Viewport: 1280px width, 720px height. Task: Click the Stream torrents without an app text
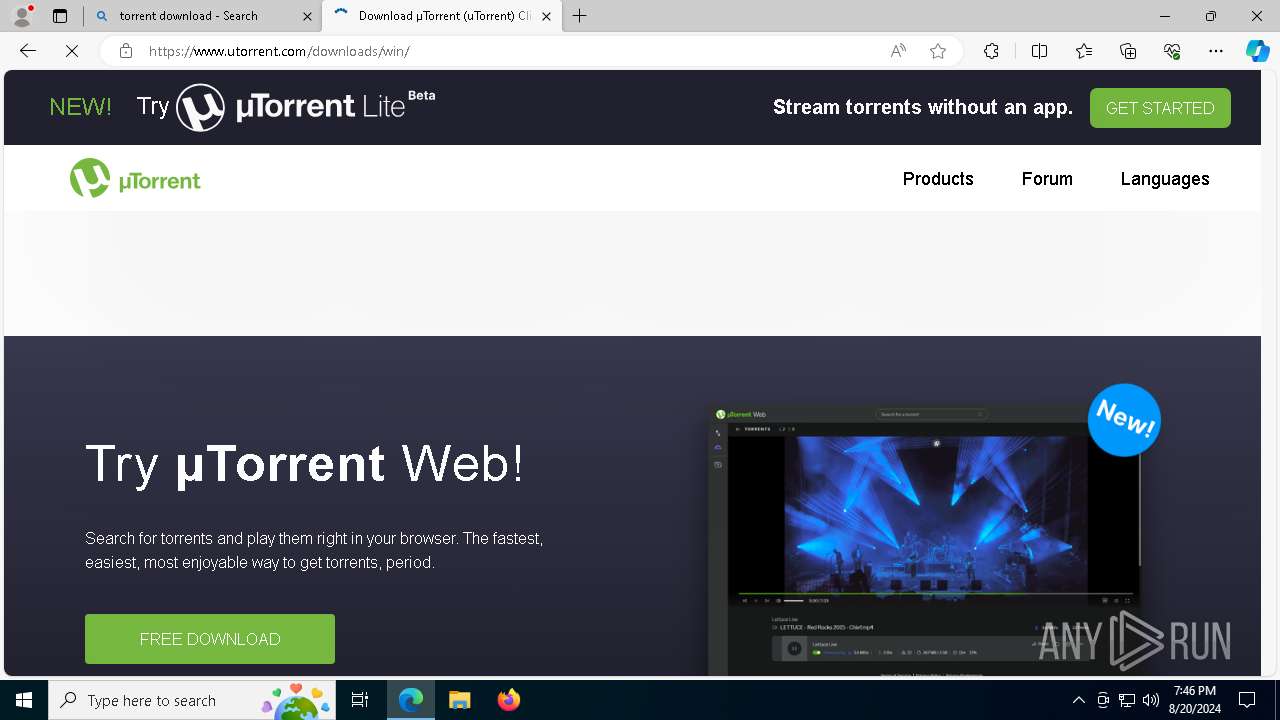pos(923,107)
